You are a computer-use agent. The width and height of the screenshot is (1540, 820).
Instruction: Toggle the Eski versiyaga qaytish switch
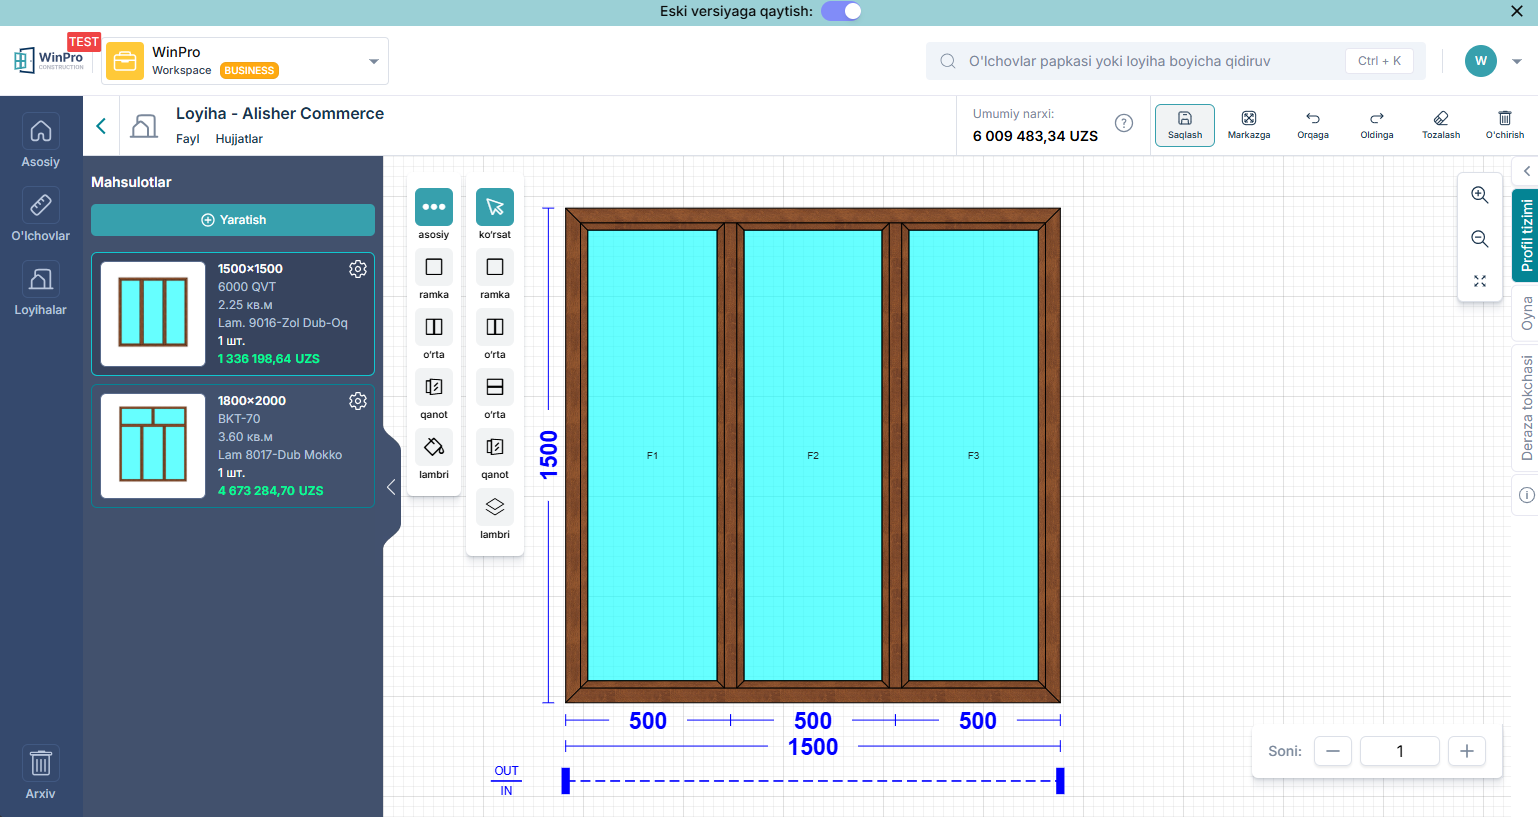point(841,11)
